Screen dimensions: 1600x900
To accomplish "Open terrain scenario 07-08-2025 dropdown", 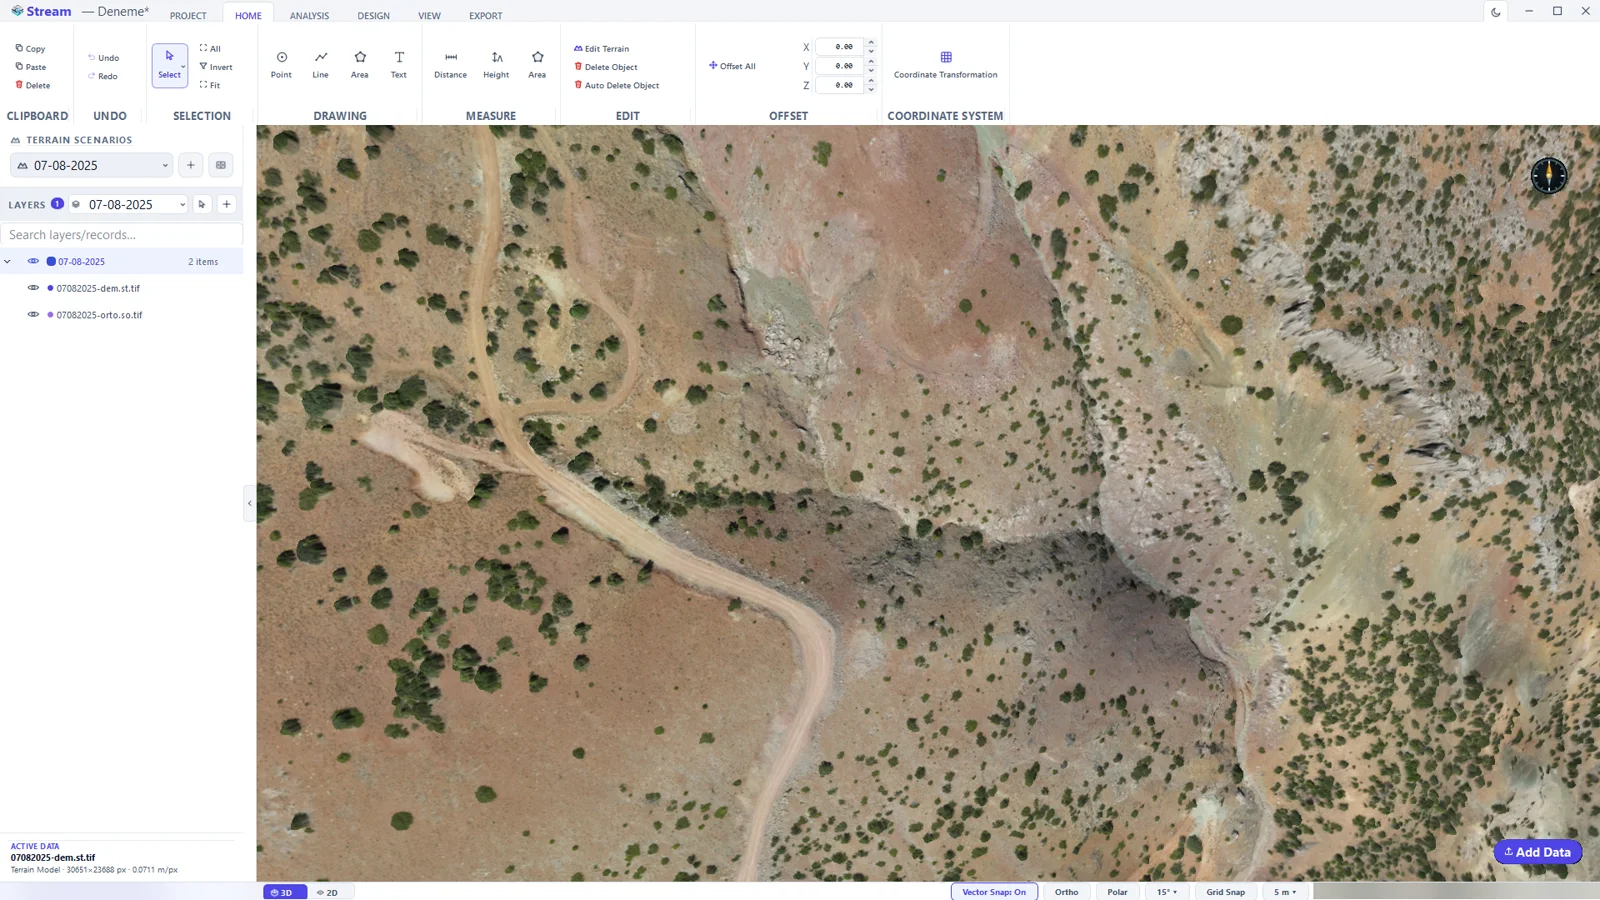I will pyautogui.click(x=92, y=165).
